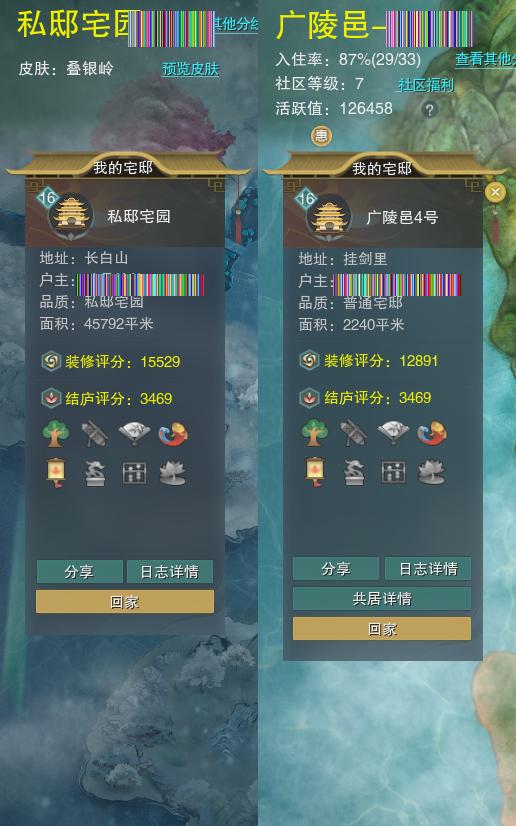516x826 pixels.
Task: Click the bundled scroll icon in 广陵邑4号 panel
Action: (353, 433)
